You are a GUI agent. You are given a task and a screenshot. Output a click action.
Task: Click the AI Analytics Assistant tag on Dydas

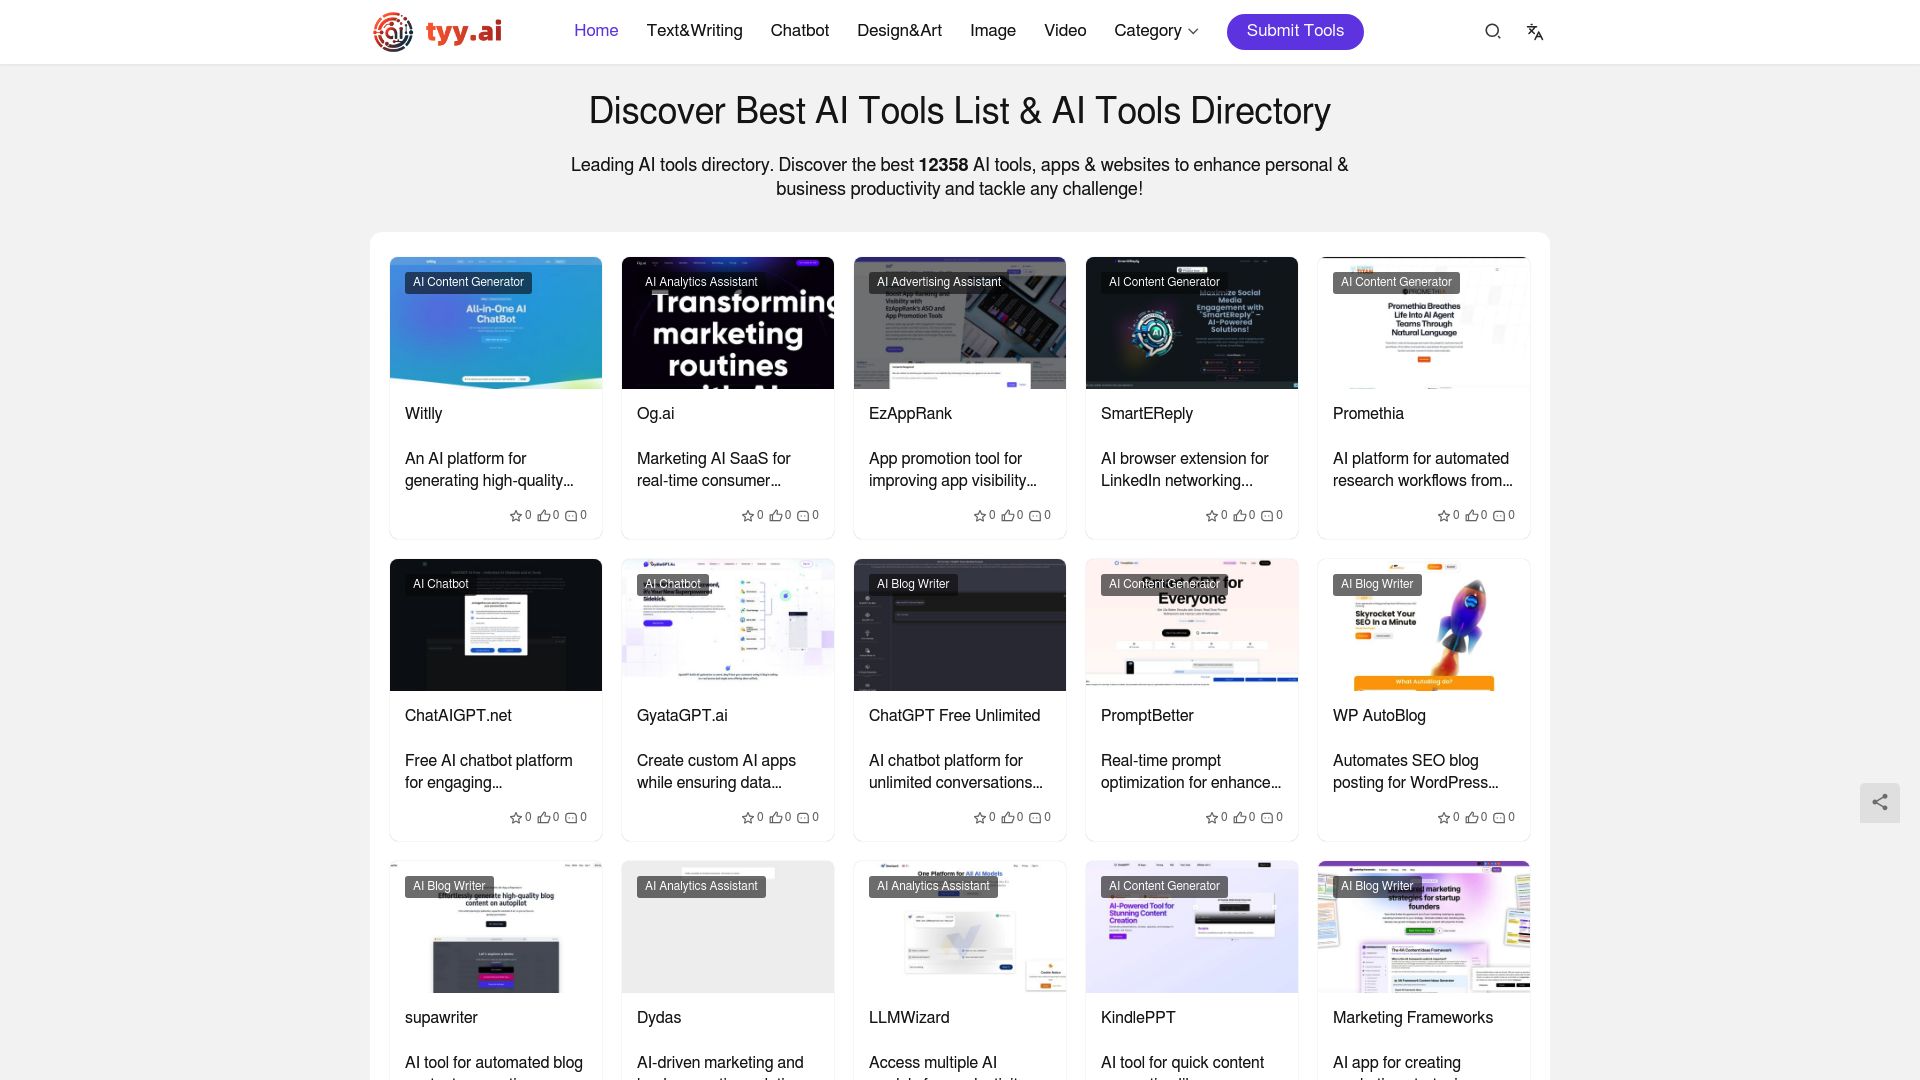(701, 886)
